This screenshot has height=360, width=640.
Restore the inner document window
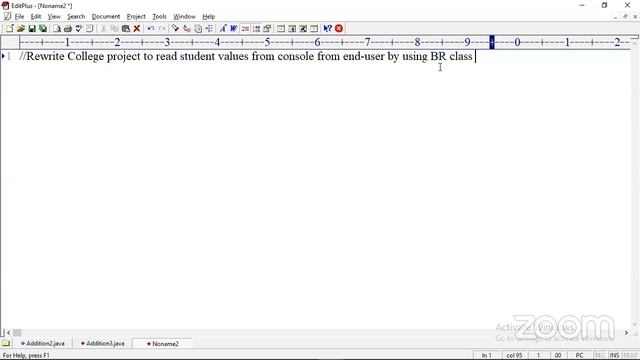[x=625, y=17]
